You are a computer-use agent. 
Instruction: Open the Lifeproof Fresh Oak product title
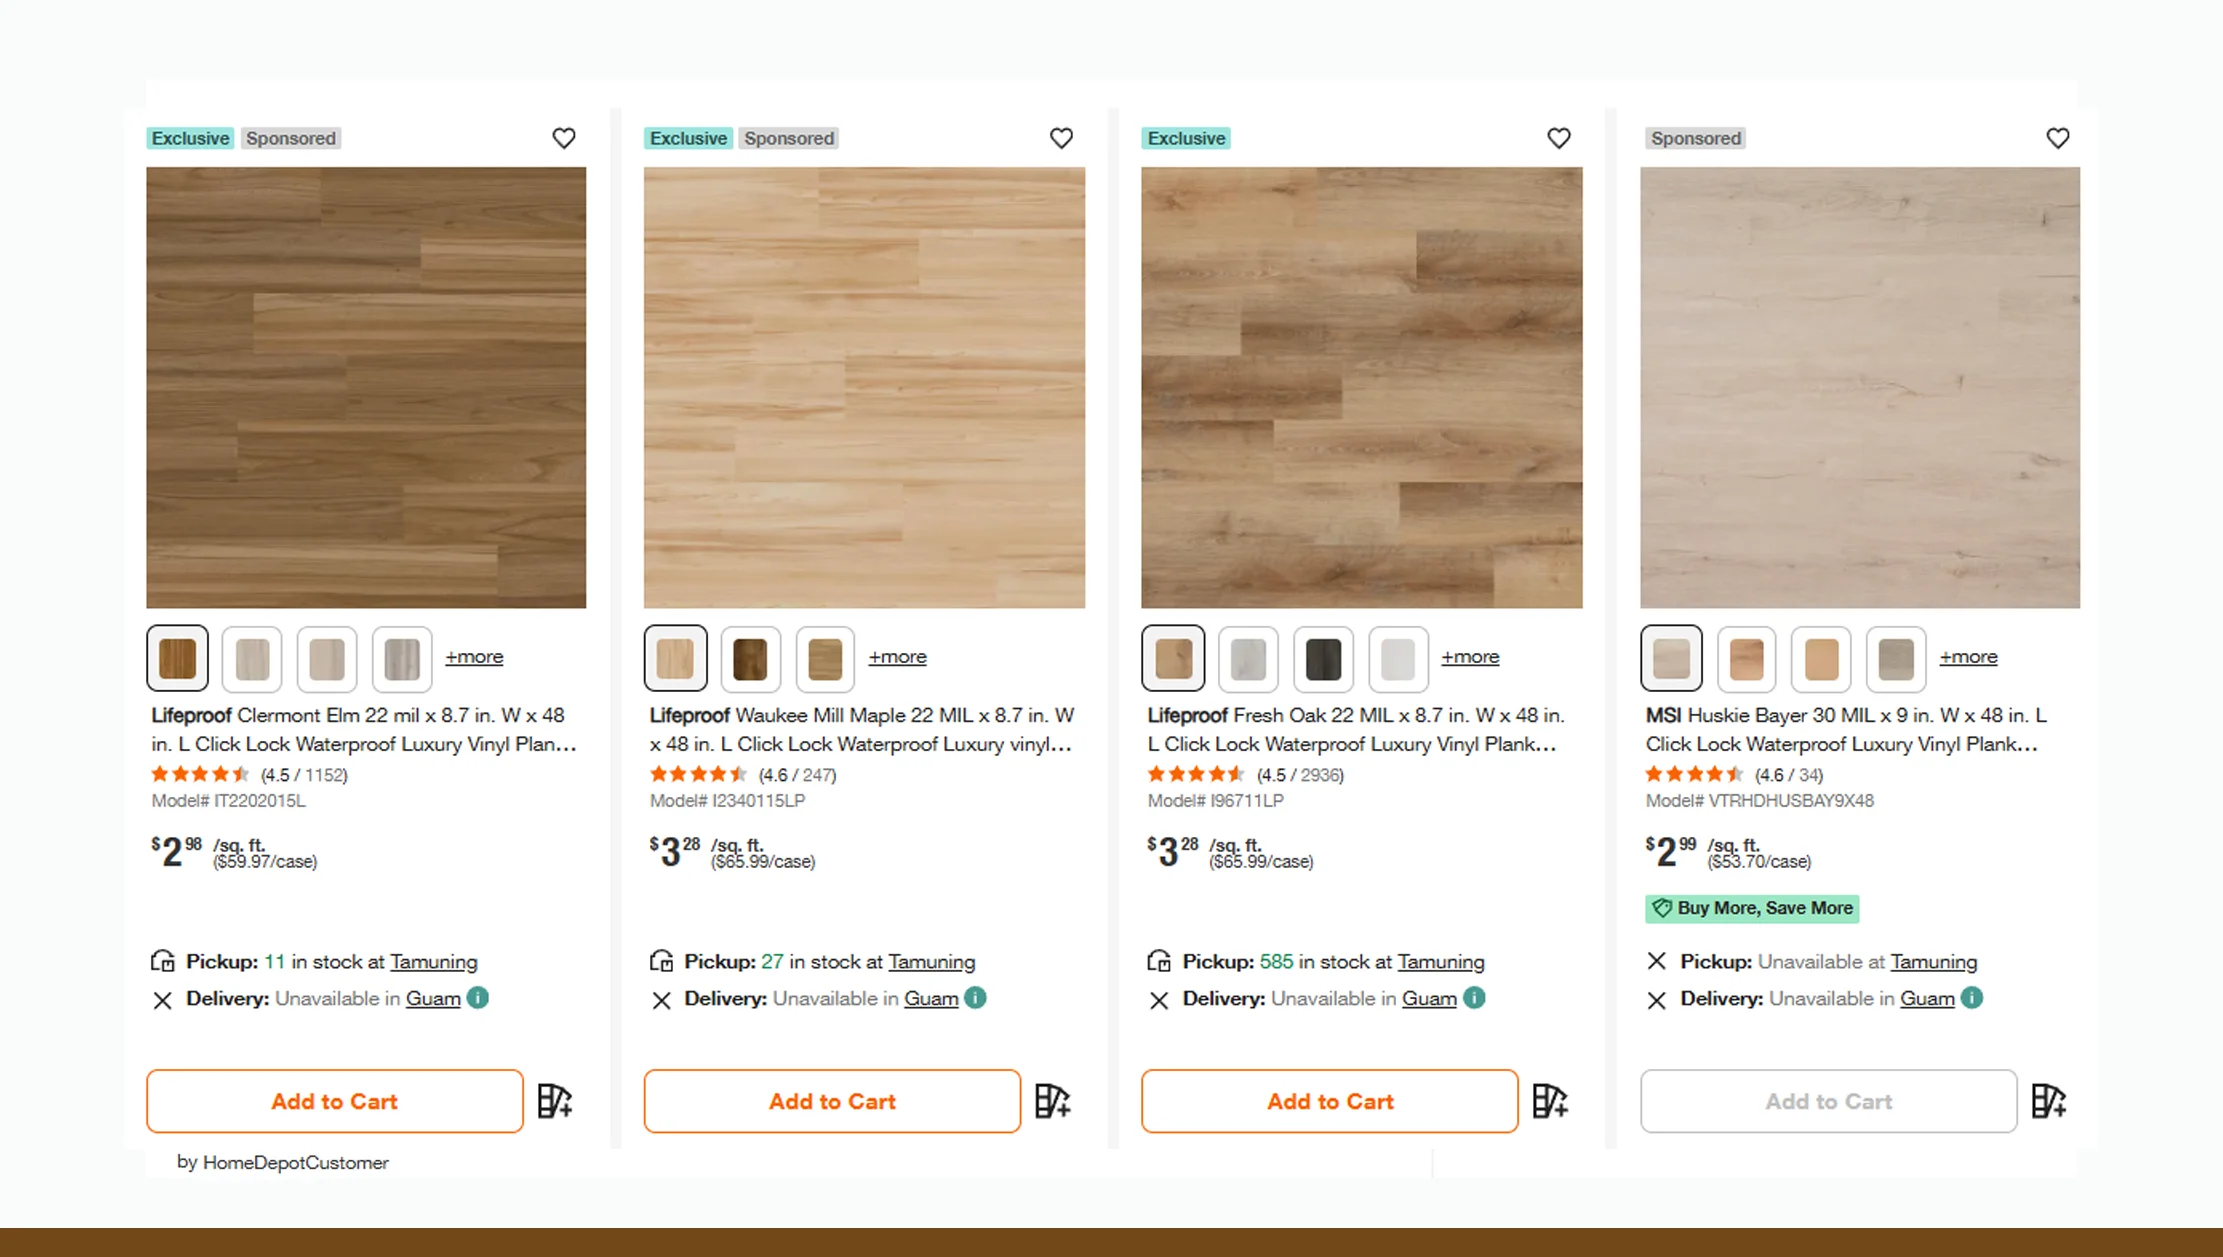pyautogui.click(x=1354, y=729)
